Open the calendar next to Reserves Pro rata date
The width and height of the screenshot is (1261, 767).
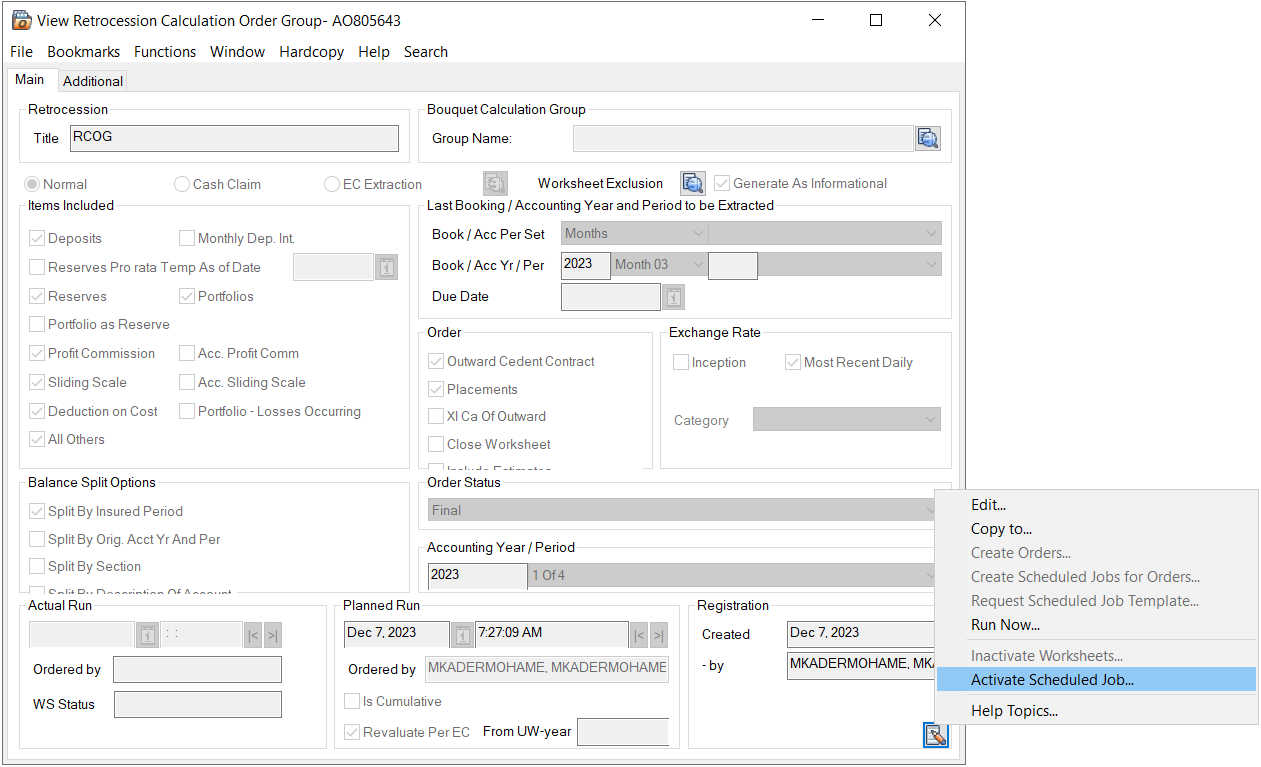pos(386,266)
